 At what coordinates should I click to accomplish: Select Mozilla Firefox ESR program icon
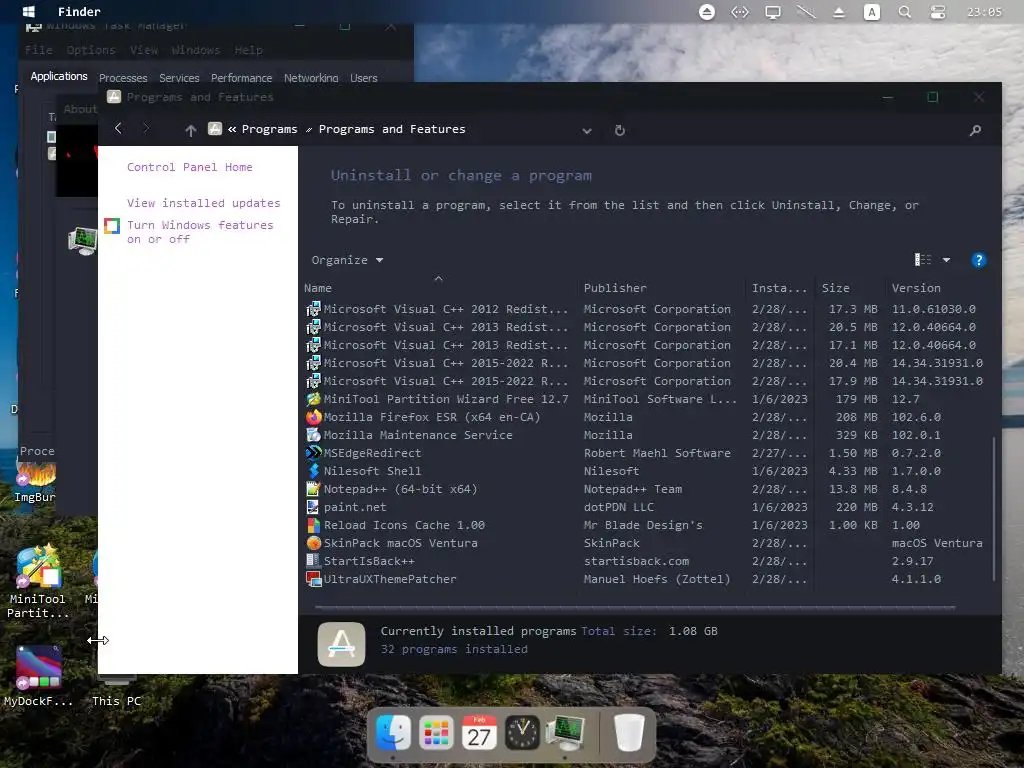point(313,417)
